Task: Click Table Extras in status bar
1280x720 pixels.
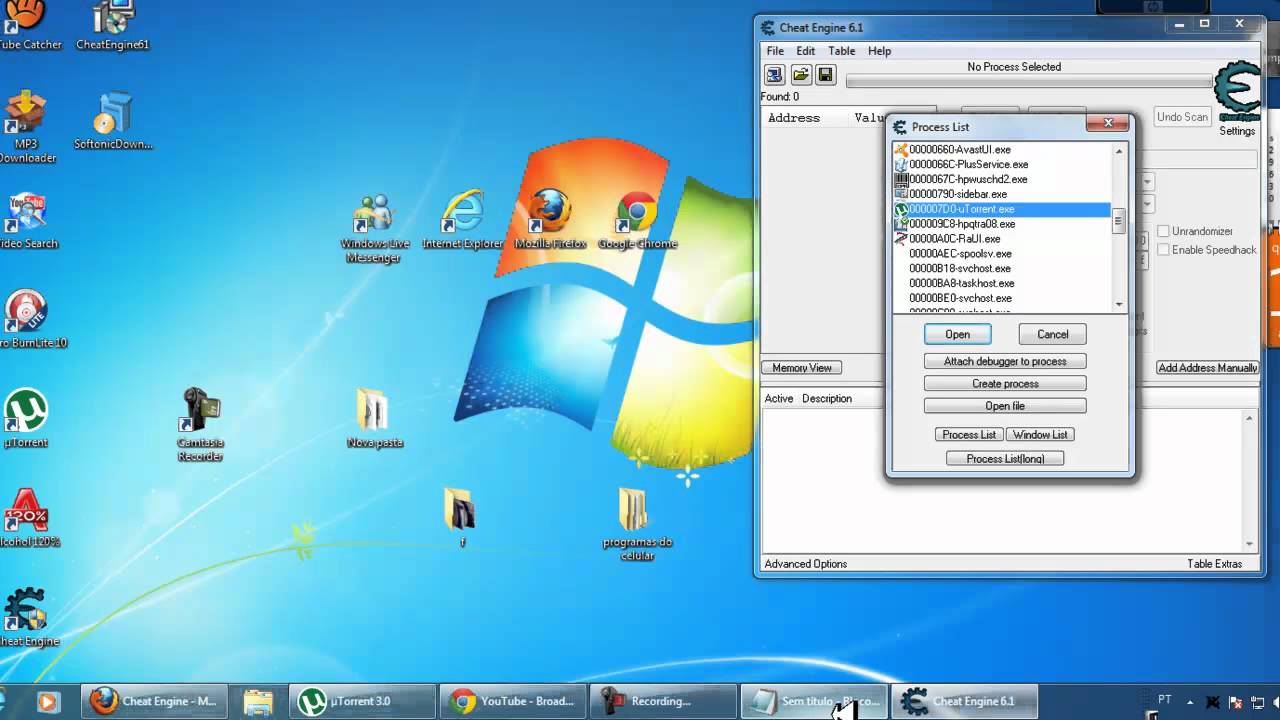Action: [x=1215, y=564]
